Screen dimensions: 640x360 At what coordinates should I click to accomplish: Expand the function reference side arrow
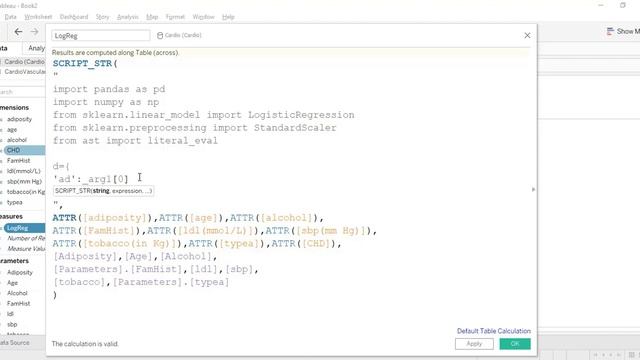coord(533,189)
